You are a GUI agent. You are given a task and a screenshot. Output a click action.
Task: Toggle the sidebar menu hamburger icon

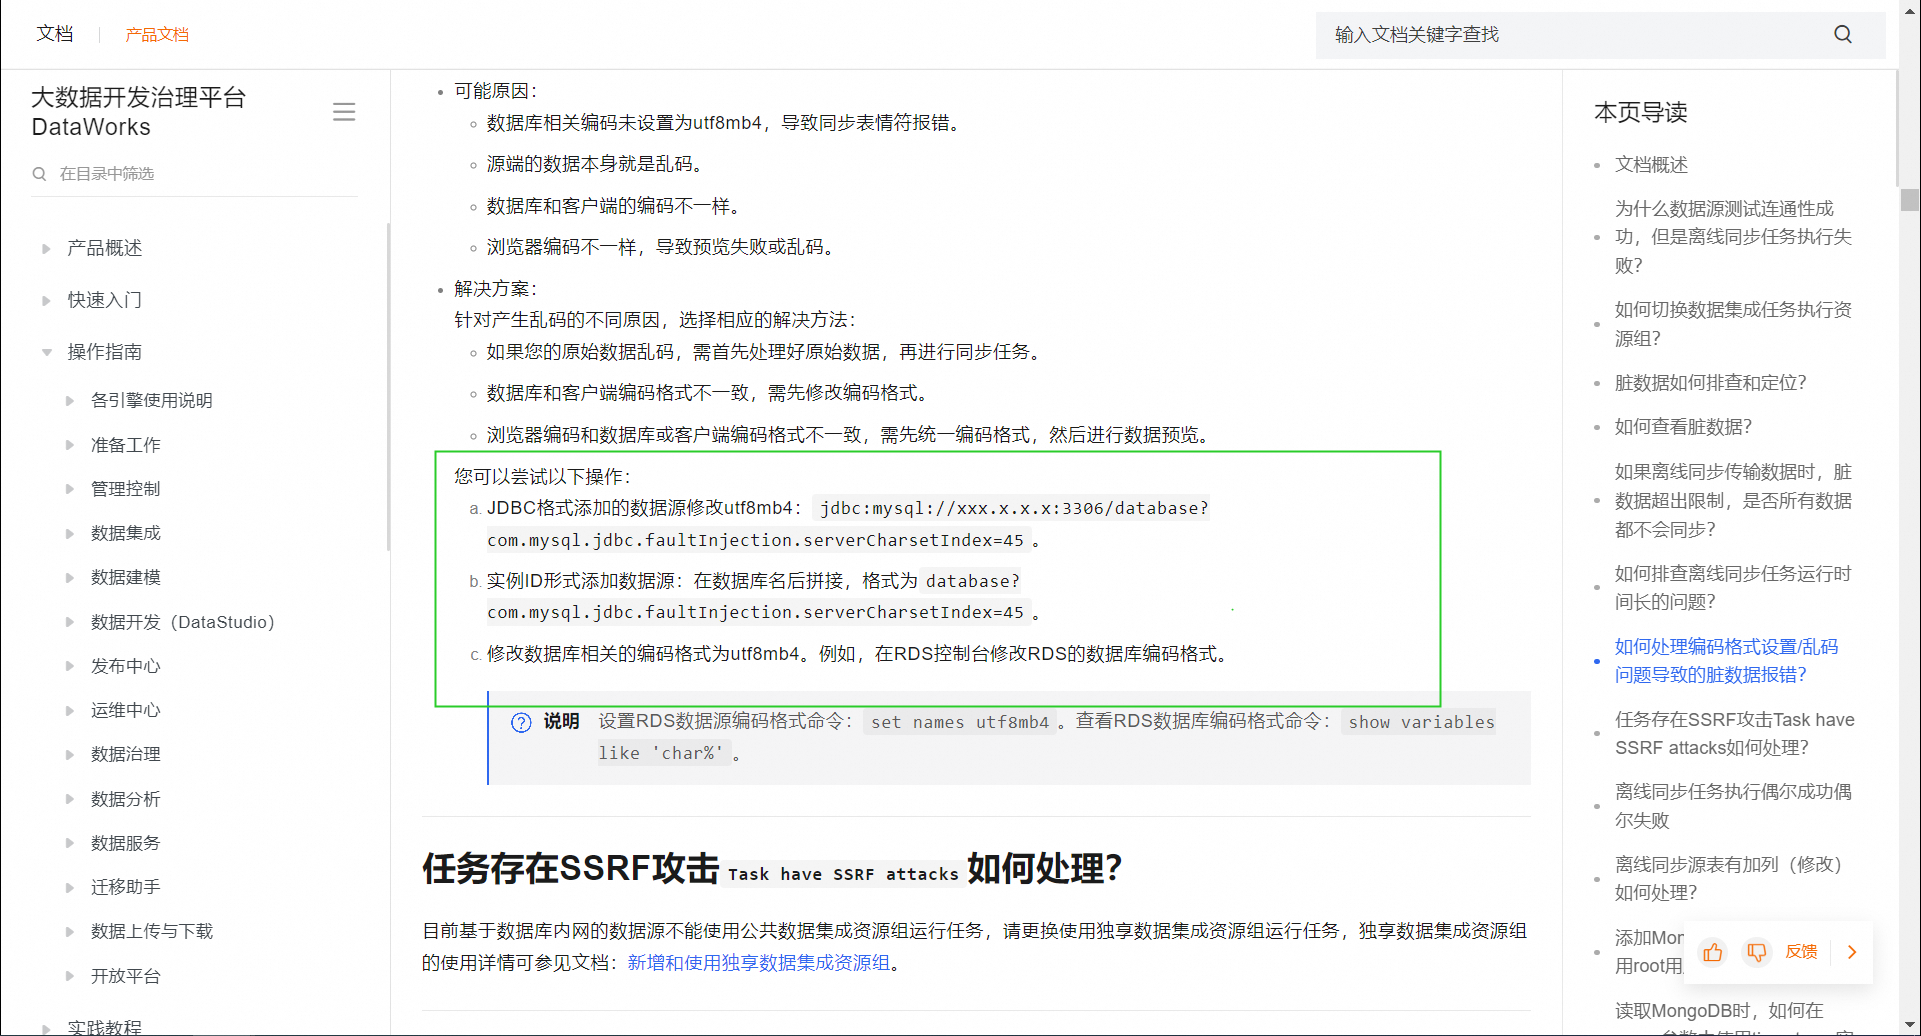point(344,112)
